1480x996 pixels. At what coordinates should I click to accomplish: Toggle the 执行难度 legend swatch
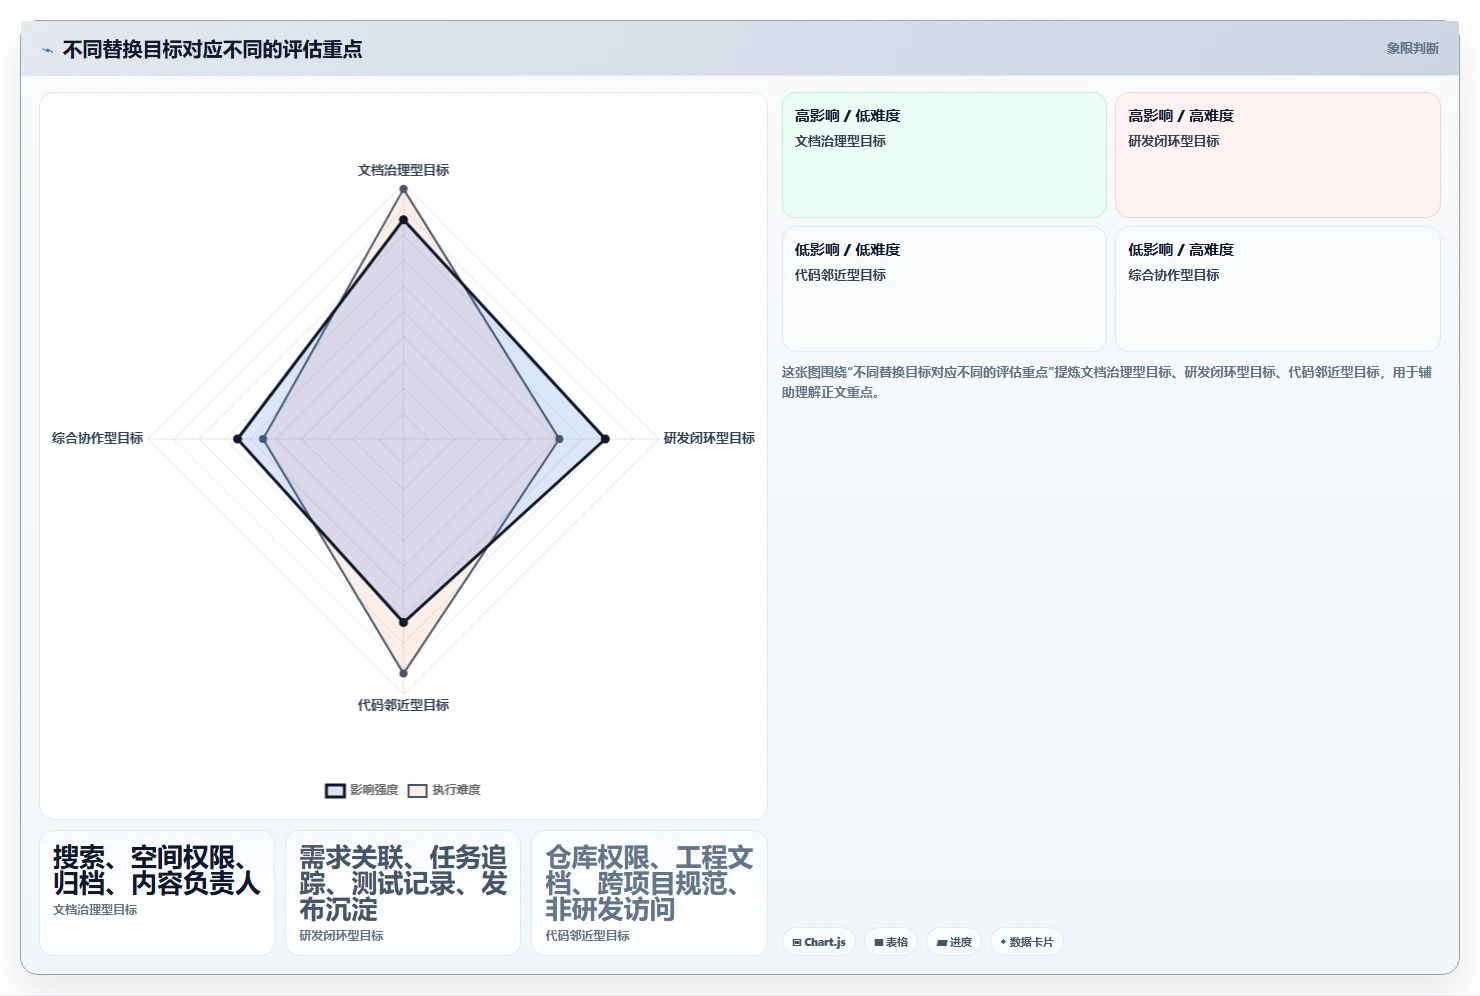[417, 791]
